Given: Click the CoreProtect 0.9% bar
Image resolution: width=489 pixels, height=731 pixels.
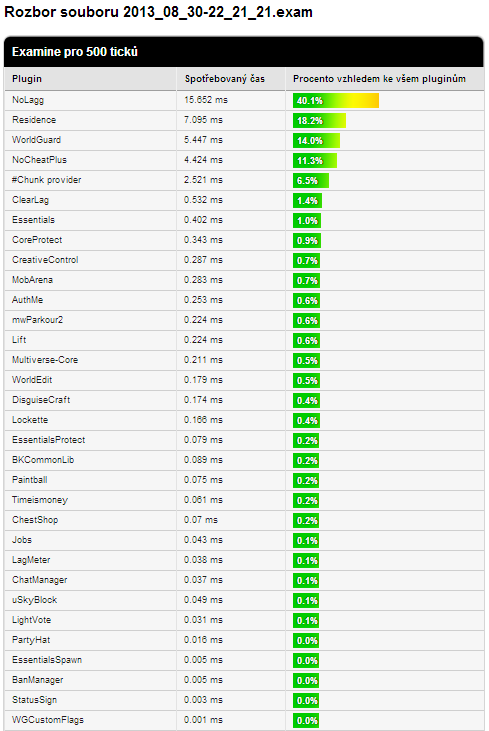Looking at the screenshot, I should coord(307,241).
